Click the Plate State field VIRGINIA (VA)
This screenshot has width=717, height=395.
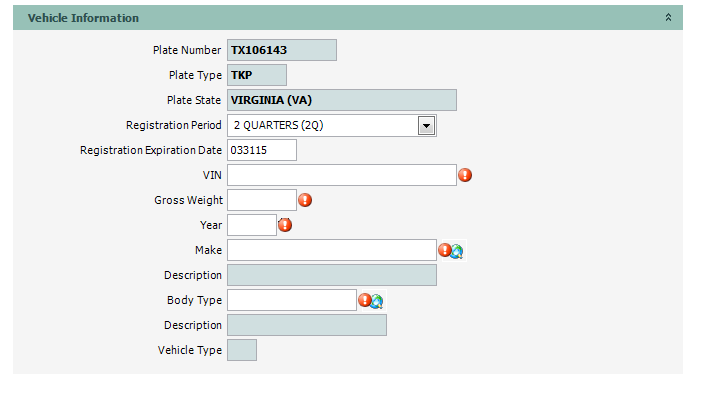[x=342, y=100]
